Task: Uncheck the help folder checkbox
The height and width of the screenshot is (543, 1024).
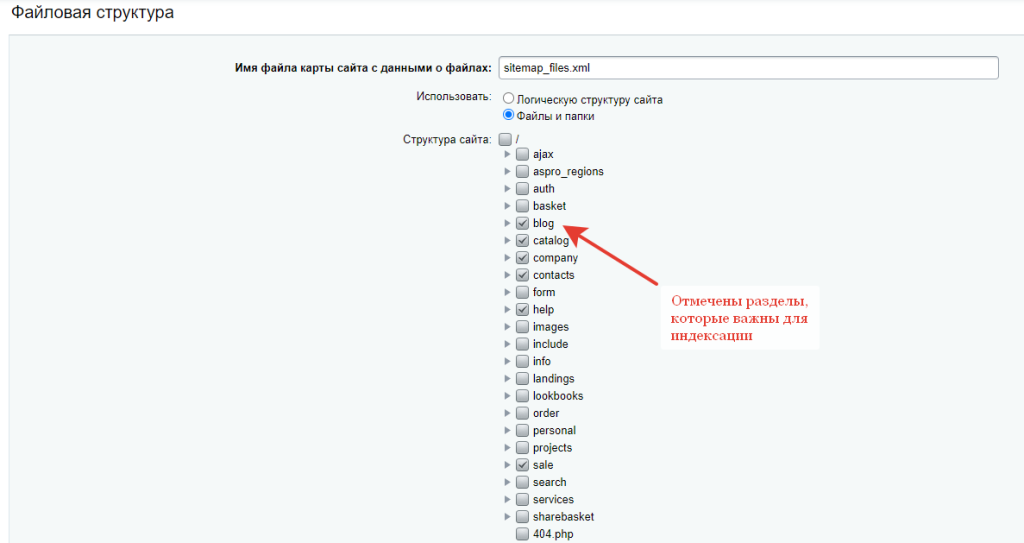Action: click(522, 310)
